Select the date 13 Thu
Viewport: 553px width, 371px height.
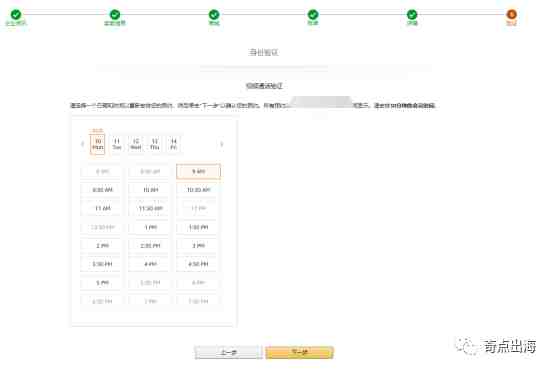coord(154,144)
